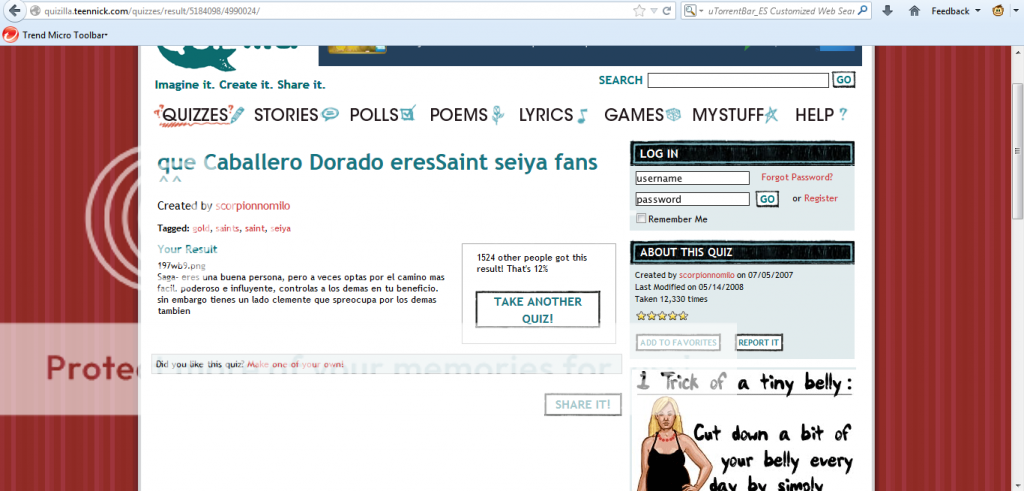The image size is (1024, 491).
Task: Click TAKE ANOTHER QUIZ! button
Action: pos(537,310)
